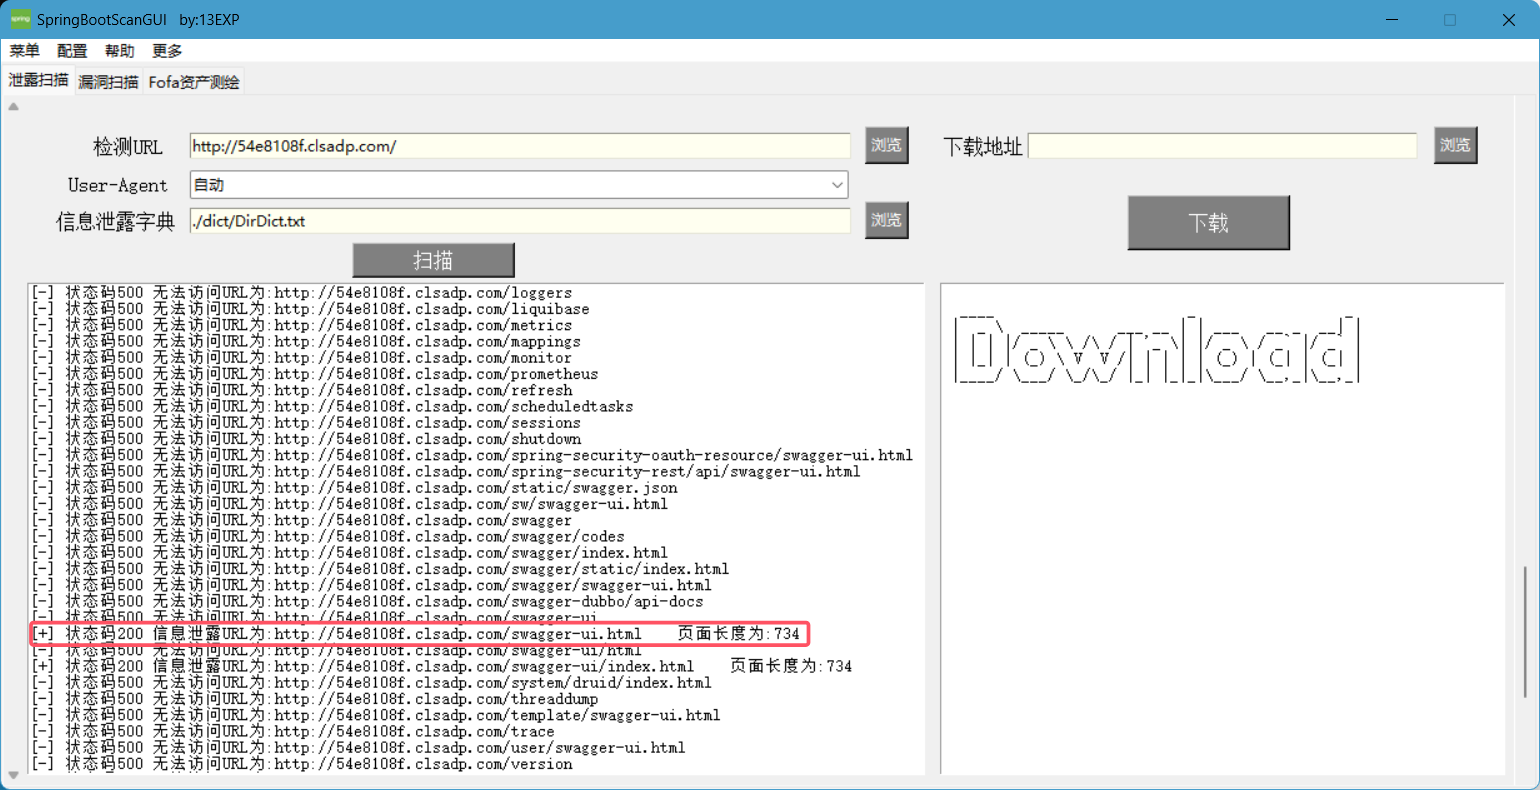Viewport: 1540px width, 790px height.
Task: Select the result line ending in /shutdown
Action: tap(306, 439)
